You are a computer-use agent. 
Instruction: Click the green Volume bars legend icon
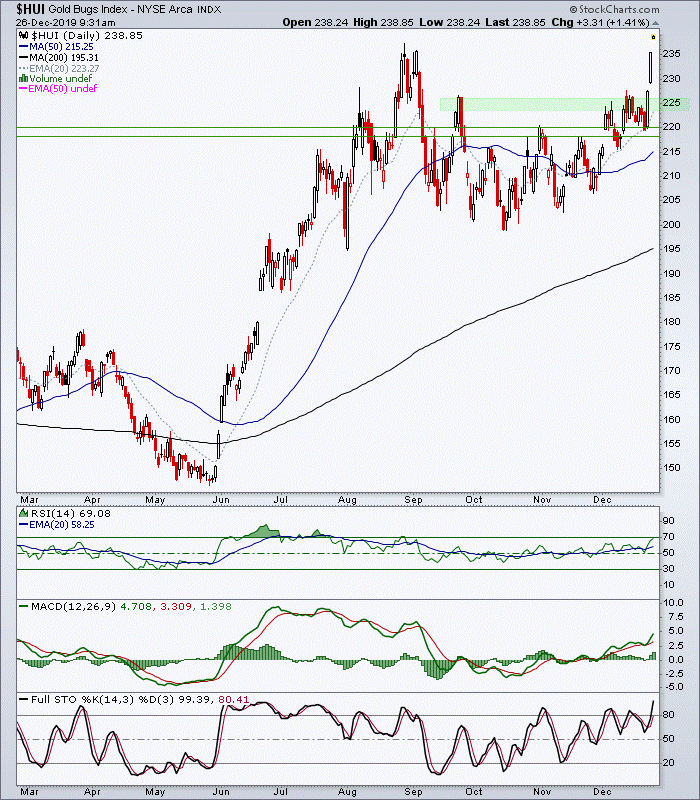(23, 79)
